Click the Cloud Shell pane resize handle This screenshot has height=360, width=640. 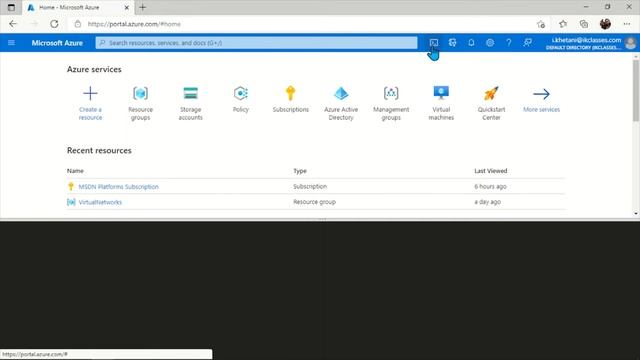322,220
